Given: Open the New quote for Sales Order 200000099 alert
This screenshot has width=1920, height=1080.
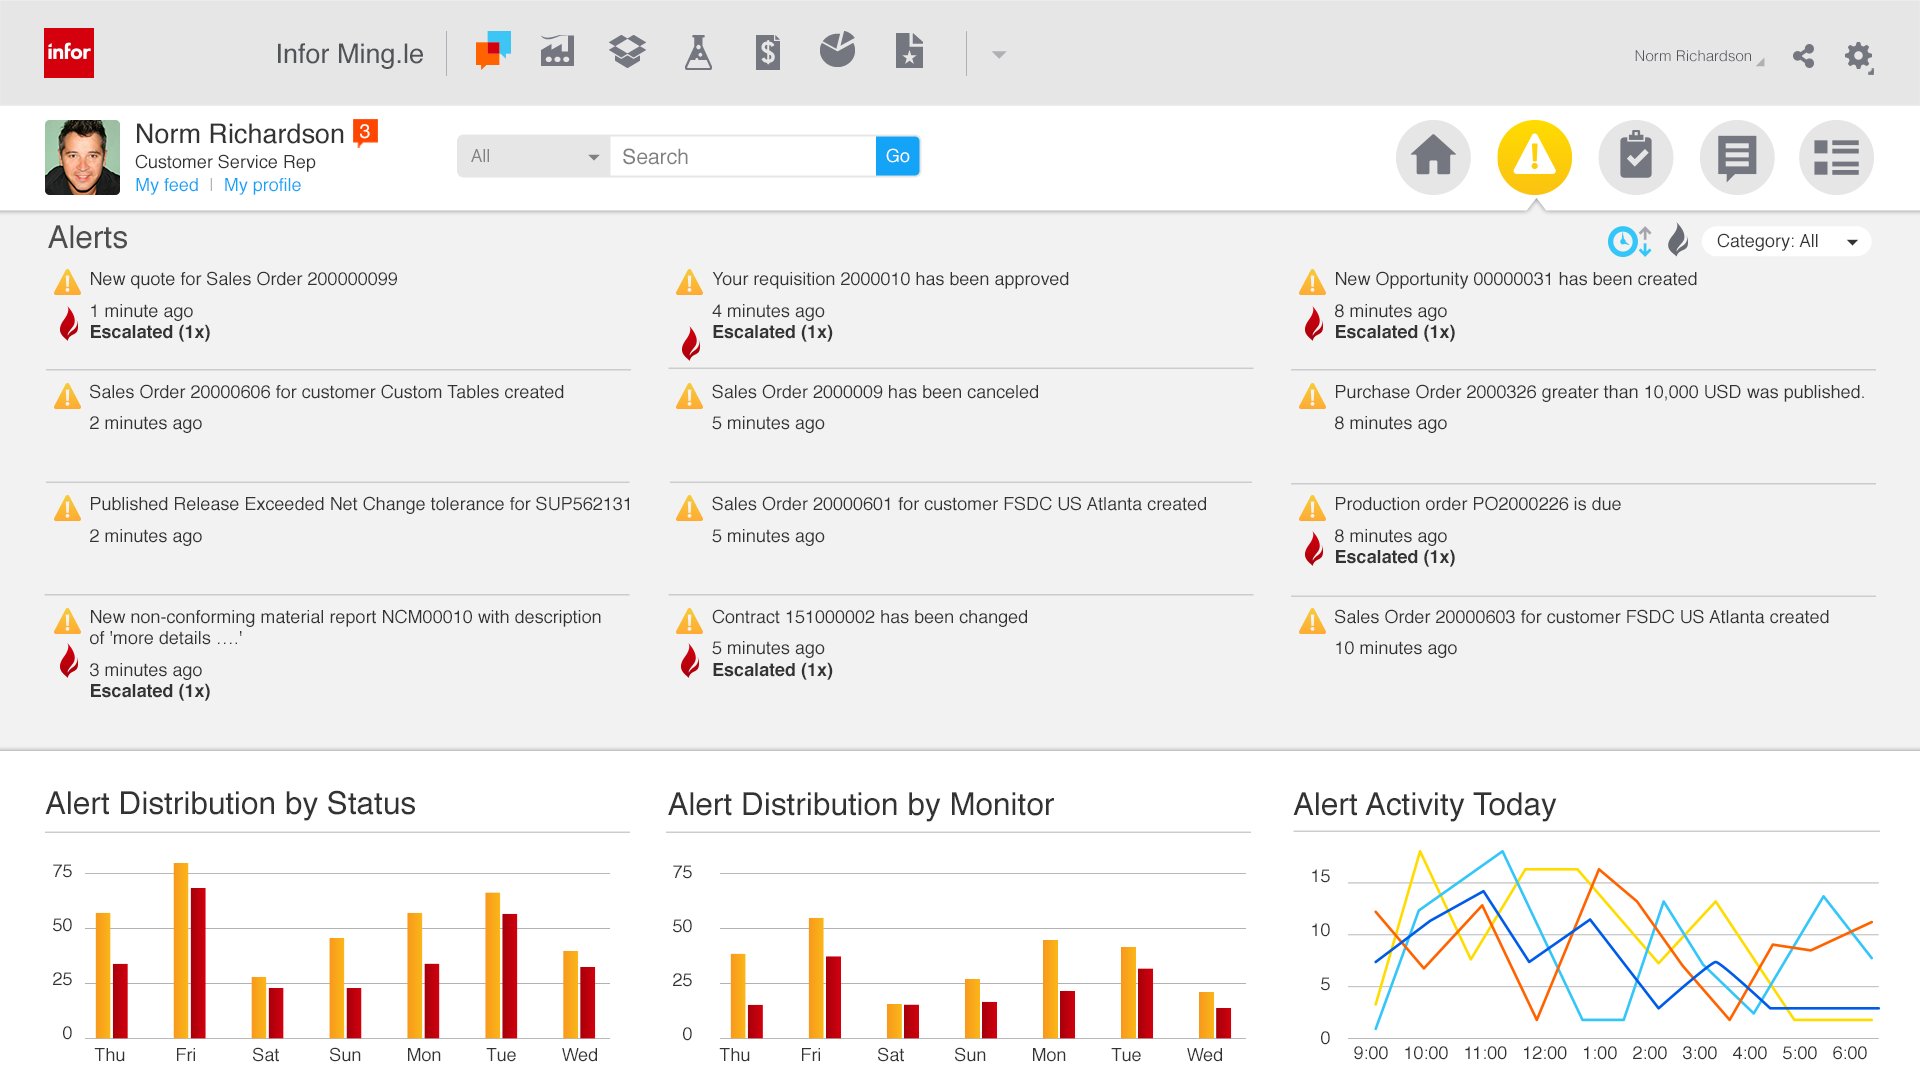Looking at the screenshot, I should (243, 279).
